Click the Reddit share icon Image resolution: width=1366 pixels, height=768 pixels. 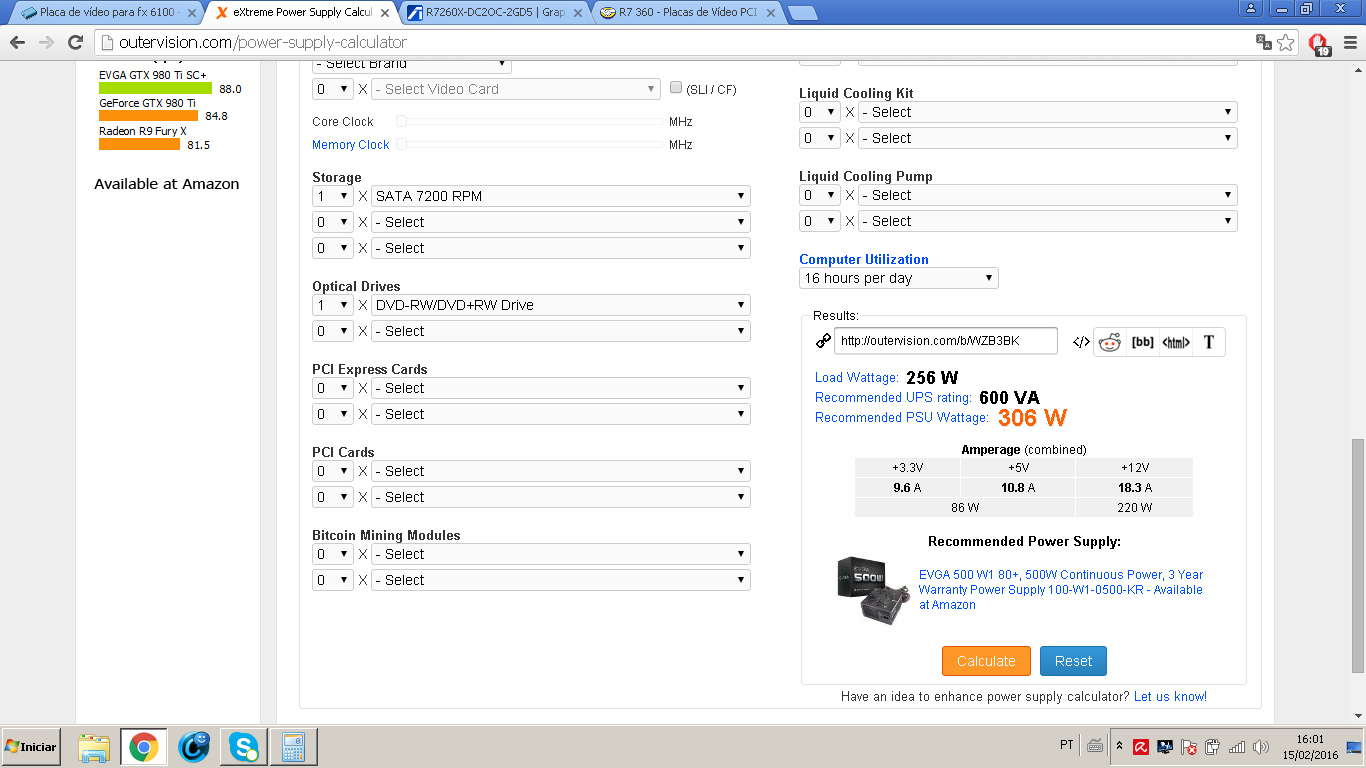(1109, 342)
